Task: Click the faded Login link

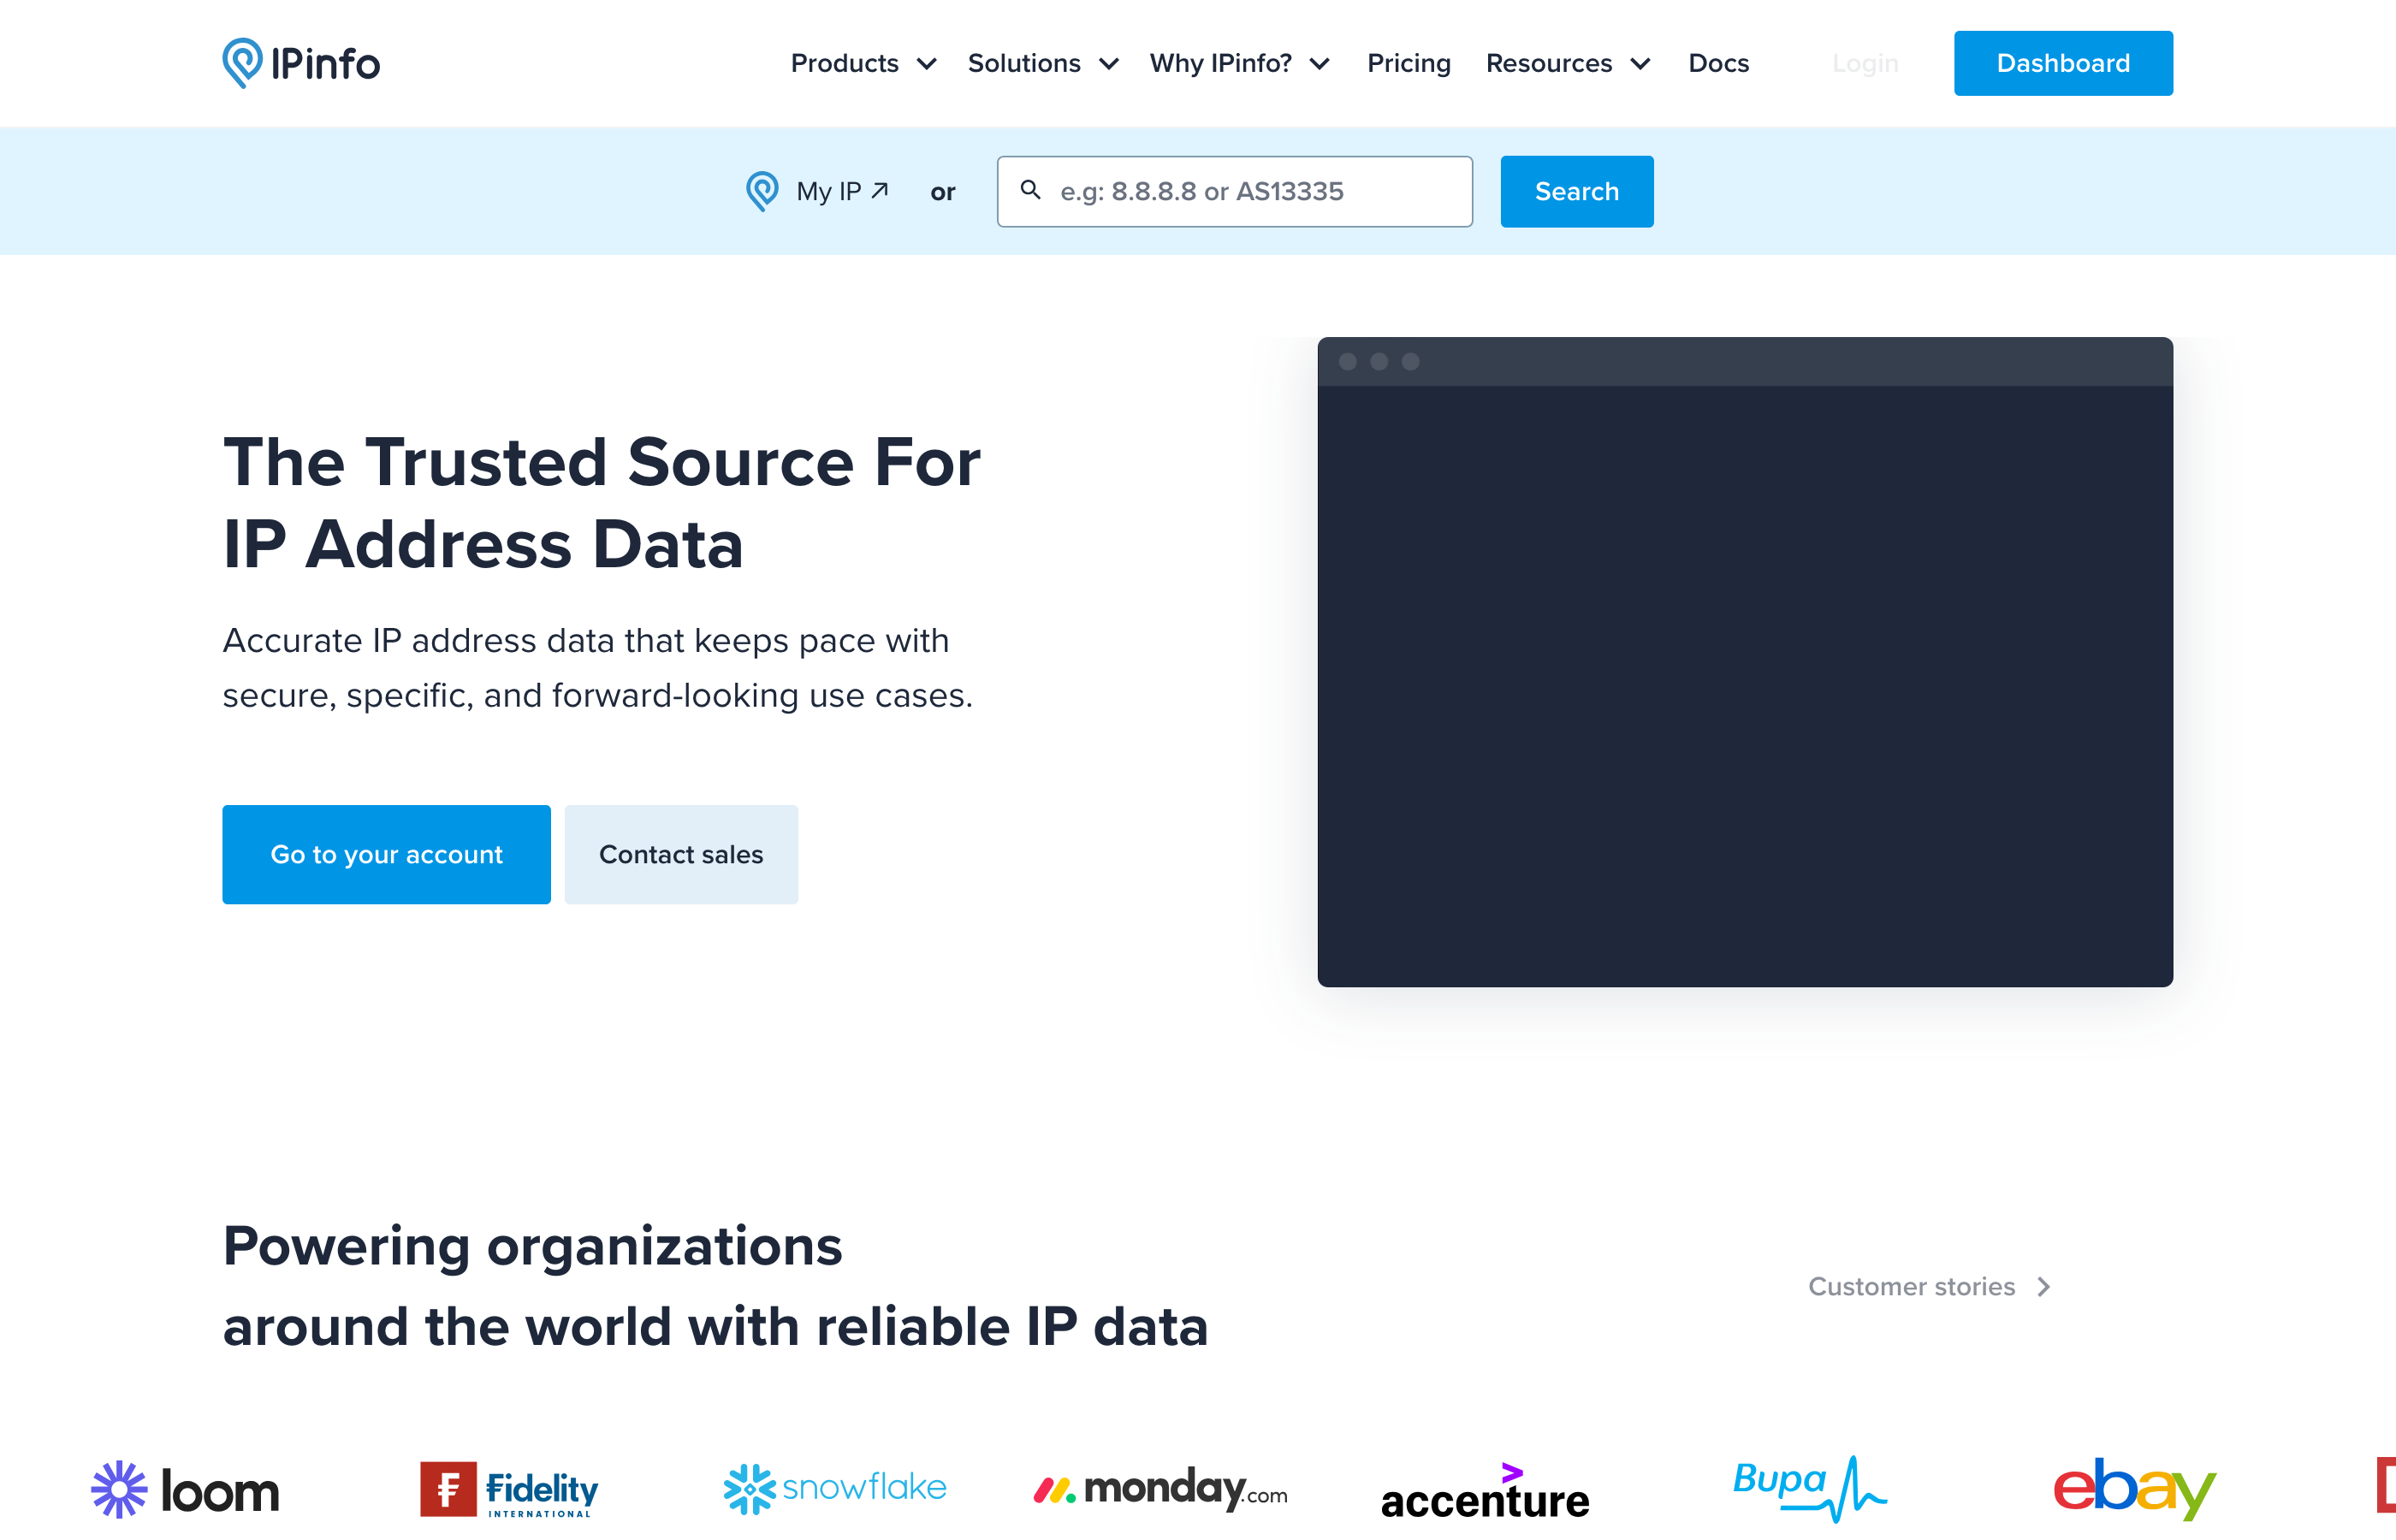Action: [x=1865, y=63]
